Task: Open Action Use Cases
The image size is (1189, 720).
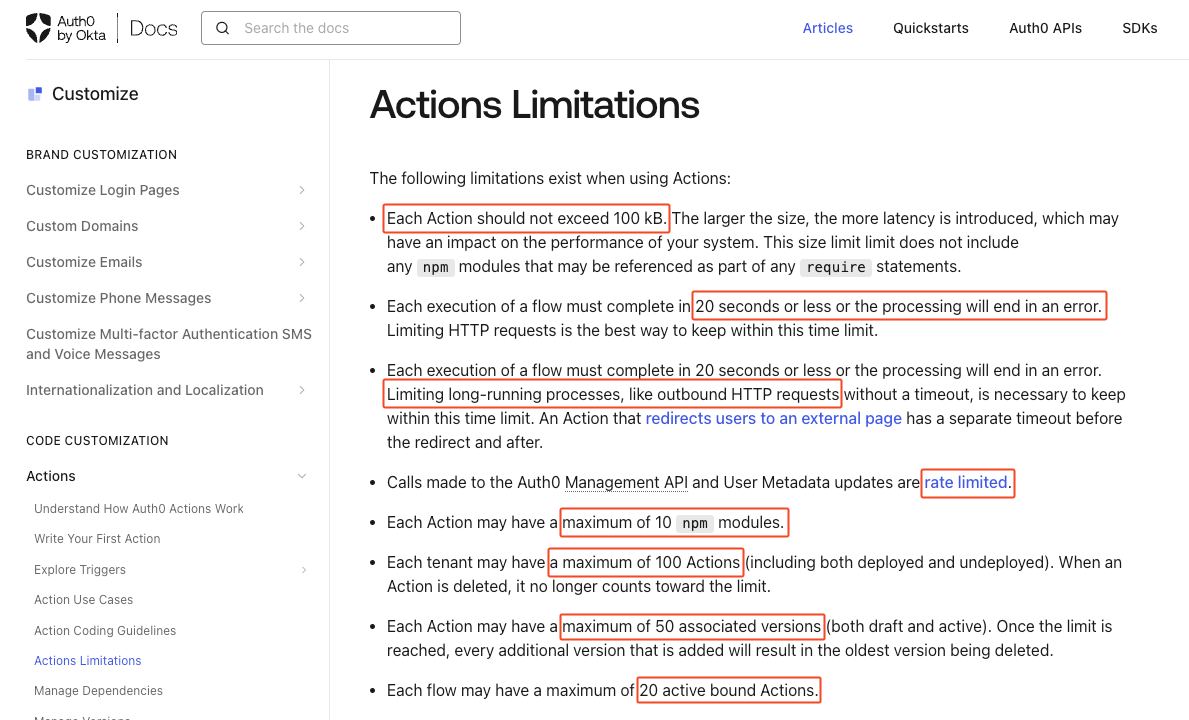Action: tap(83, 599)
